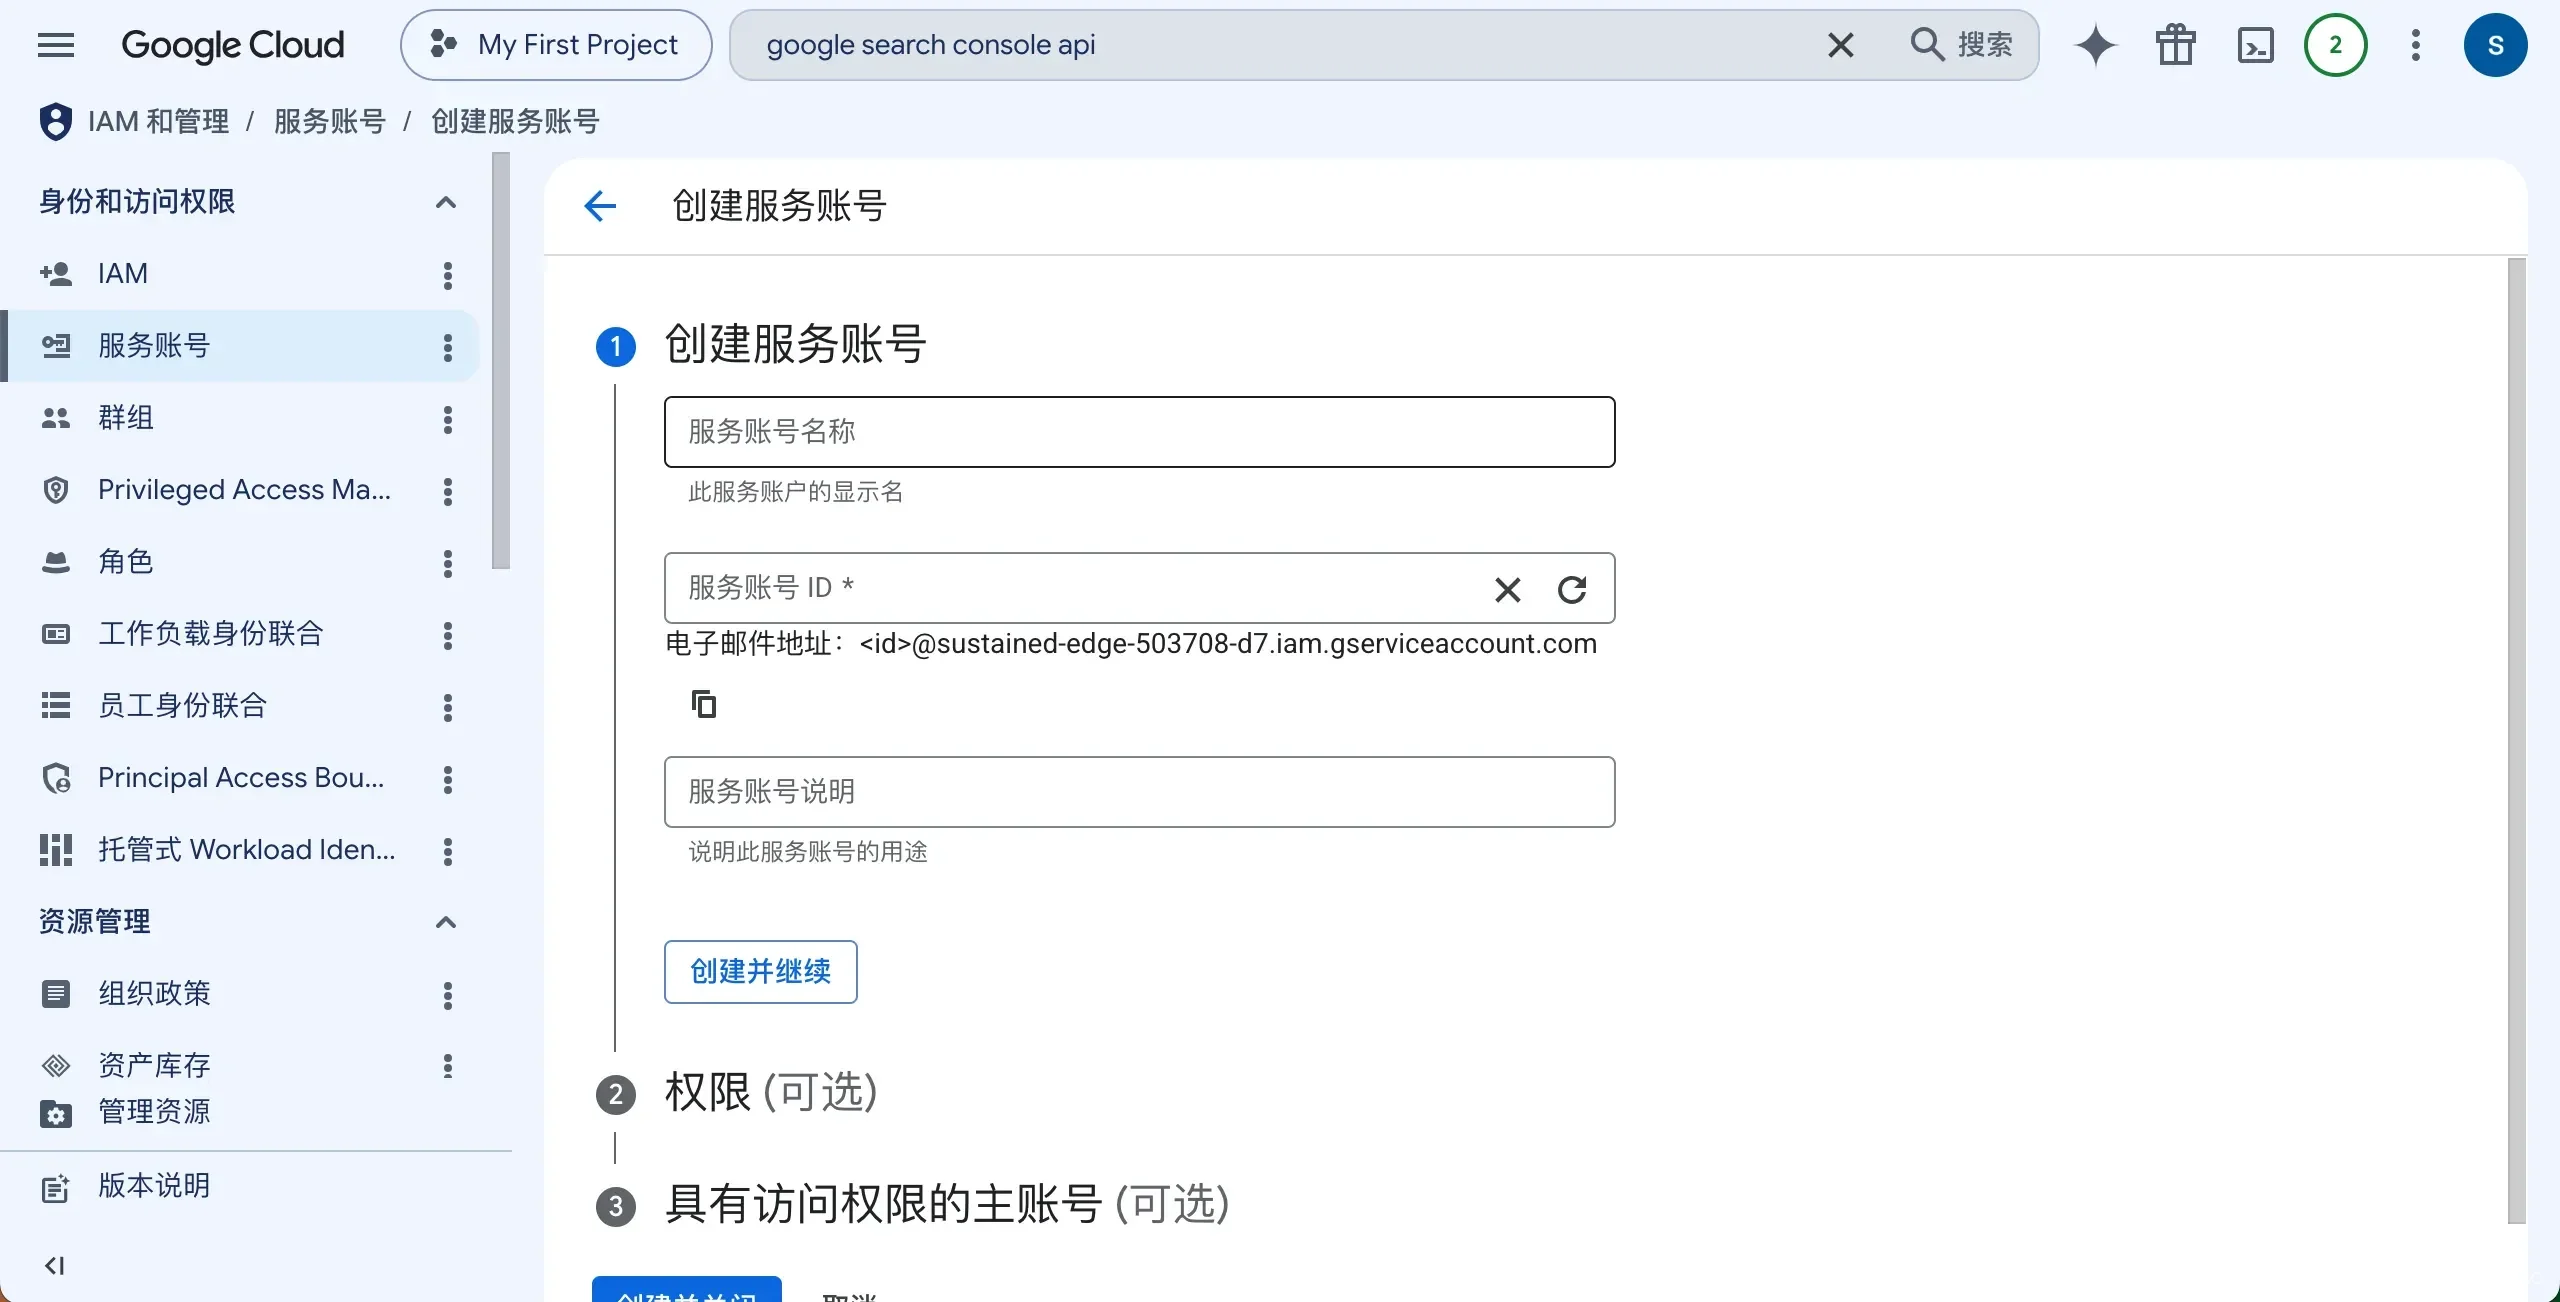Screen dimensions: 2560x1302
Task: Focus the 服务账号名称 input field
Action: (x=1139, y=432)
